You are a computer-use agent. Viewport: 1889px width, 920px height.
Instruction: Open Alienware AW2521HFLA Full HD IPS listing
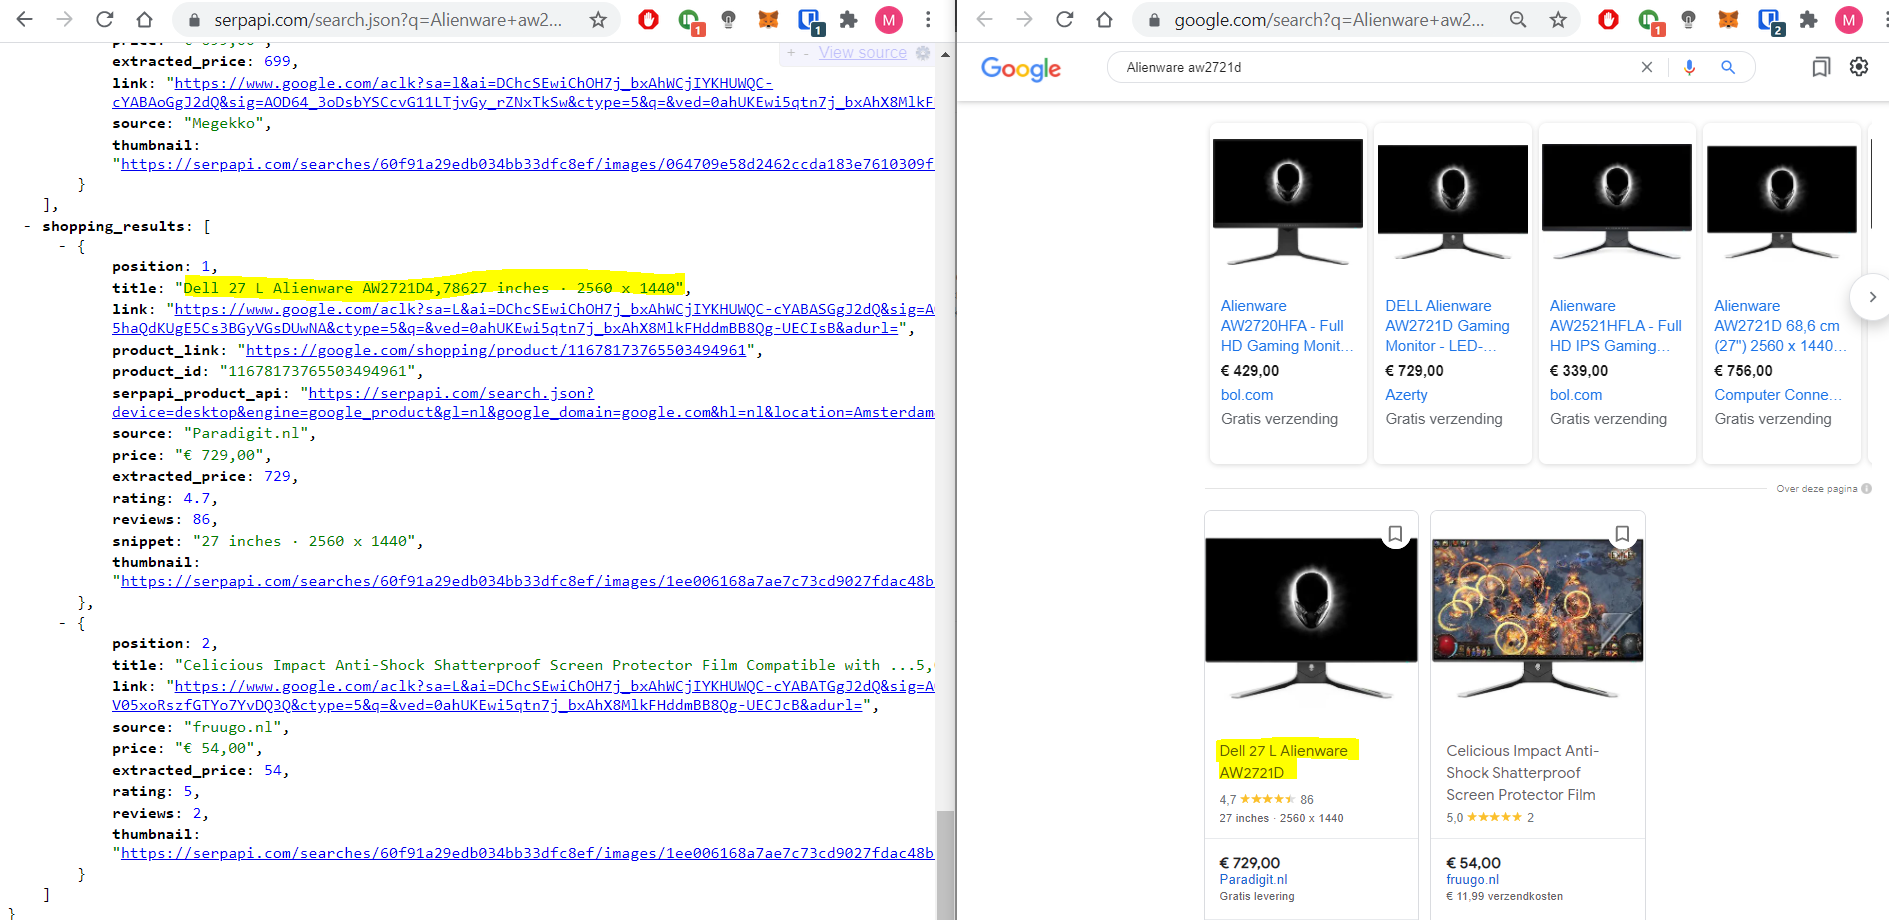(1616, 326)
